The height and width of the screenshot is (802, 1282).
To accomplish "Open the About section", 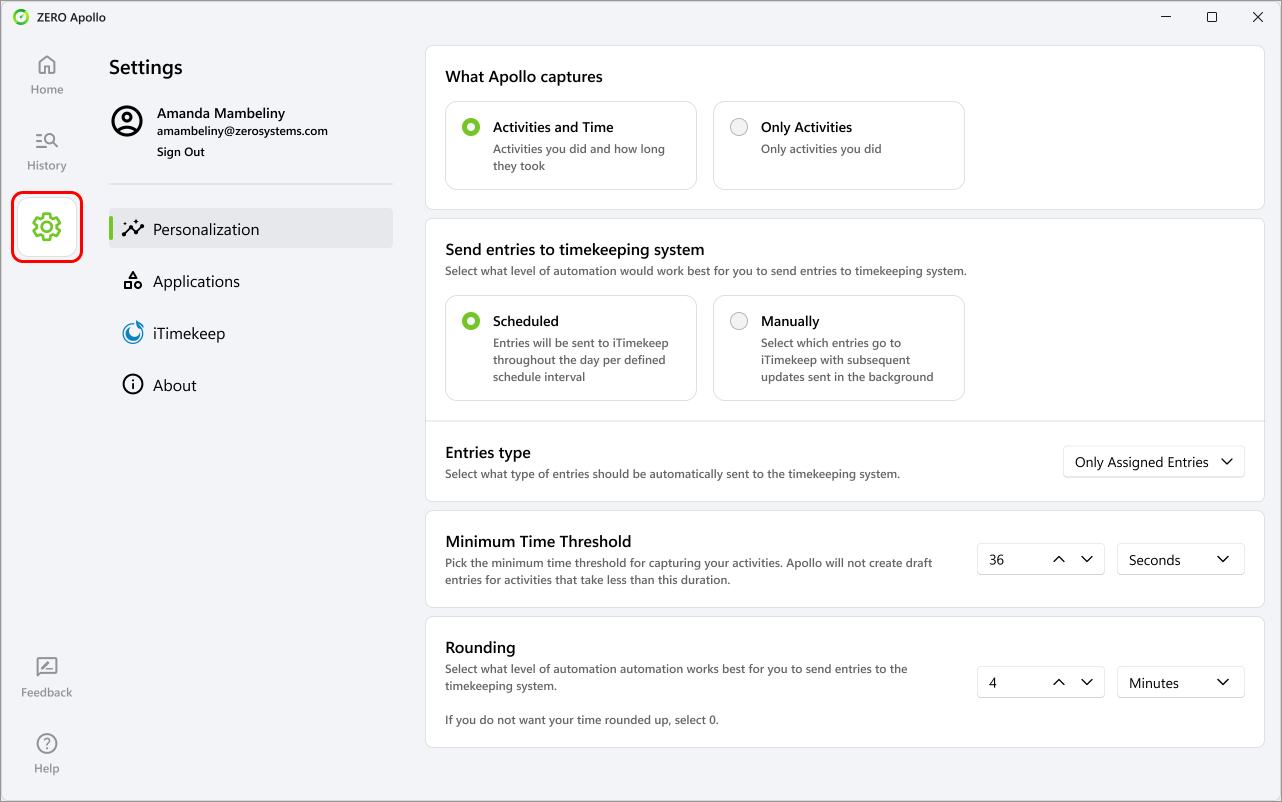I will coord(174,384).
